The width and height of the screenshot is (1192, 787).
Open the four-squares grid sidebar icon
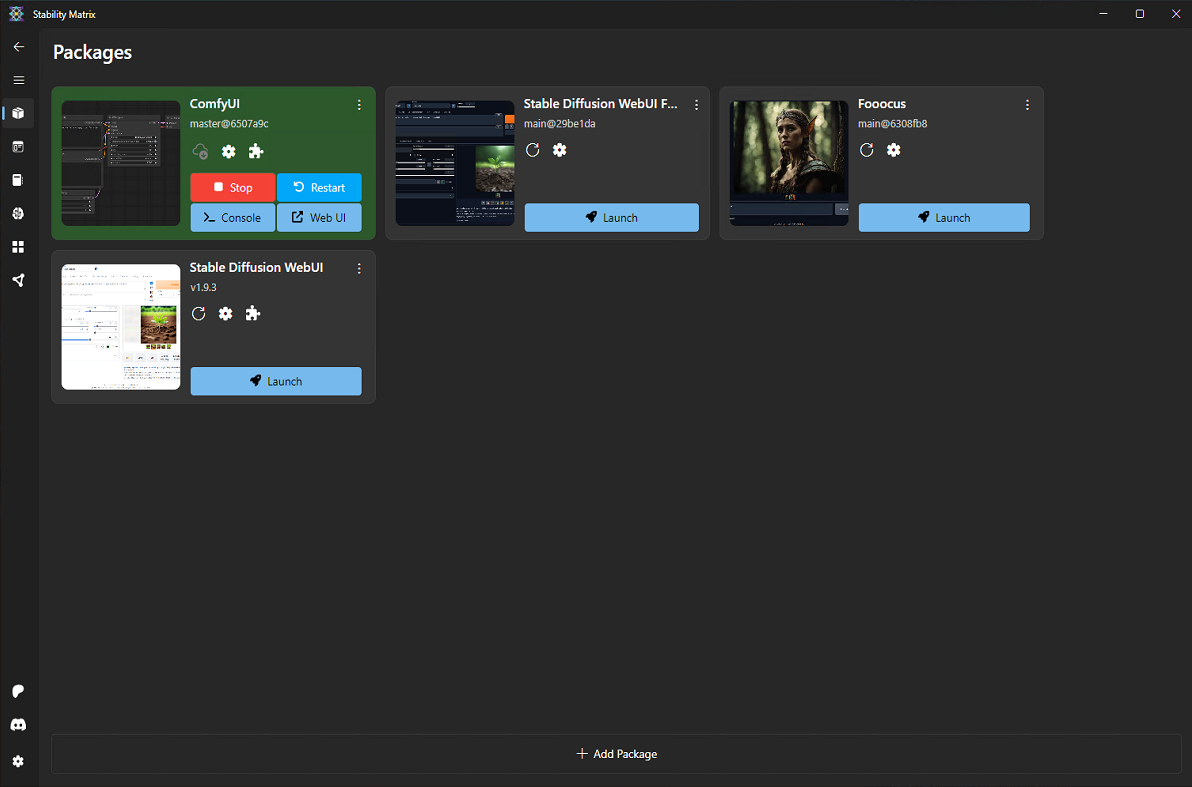tap(18, 247)
